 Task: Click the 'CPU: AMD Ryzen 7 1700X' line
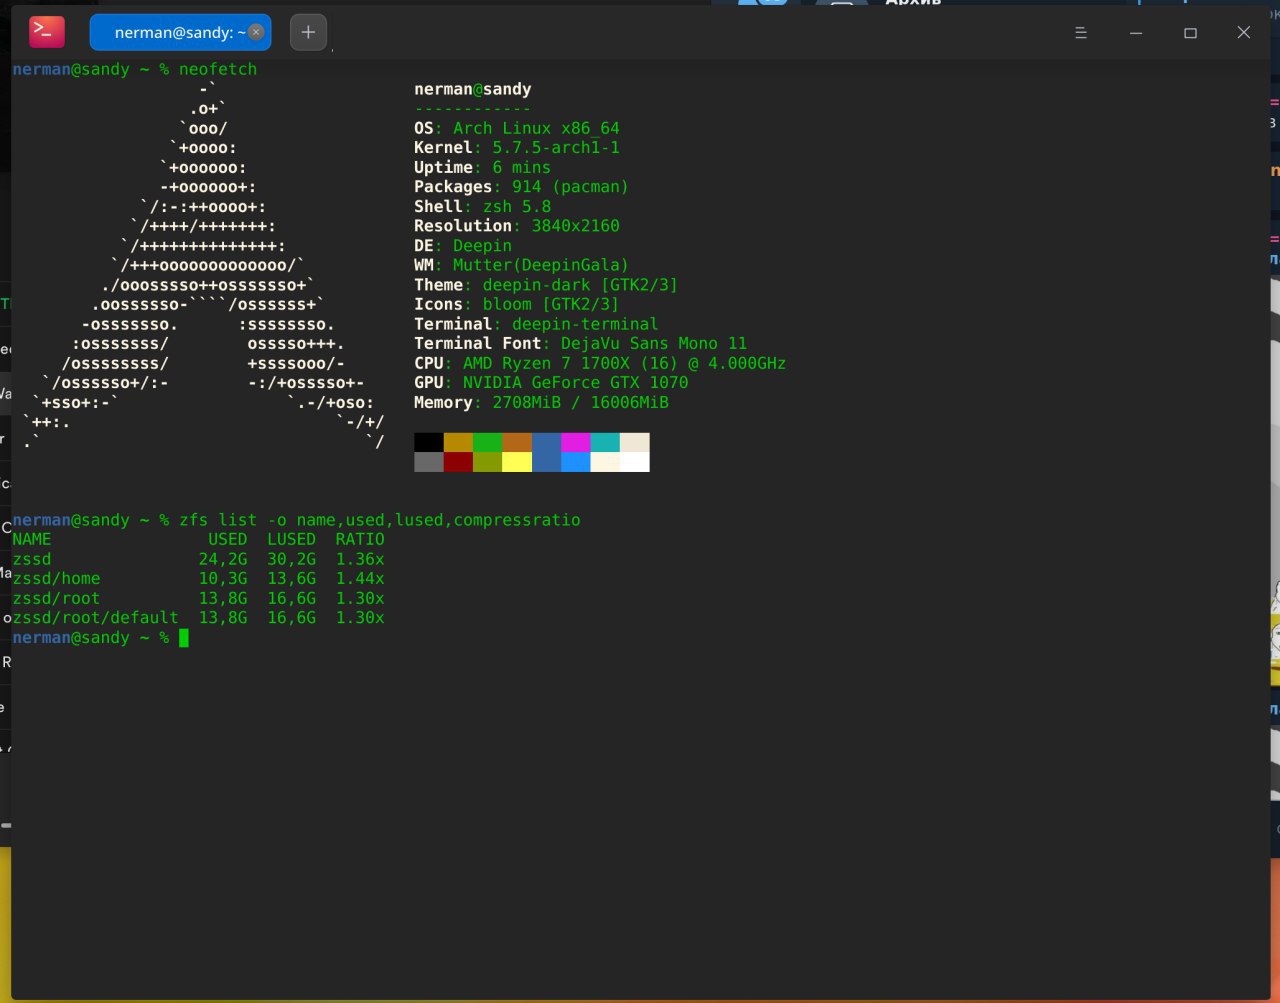point(600,363)
